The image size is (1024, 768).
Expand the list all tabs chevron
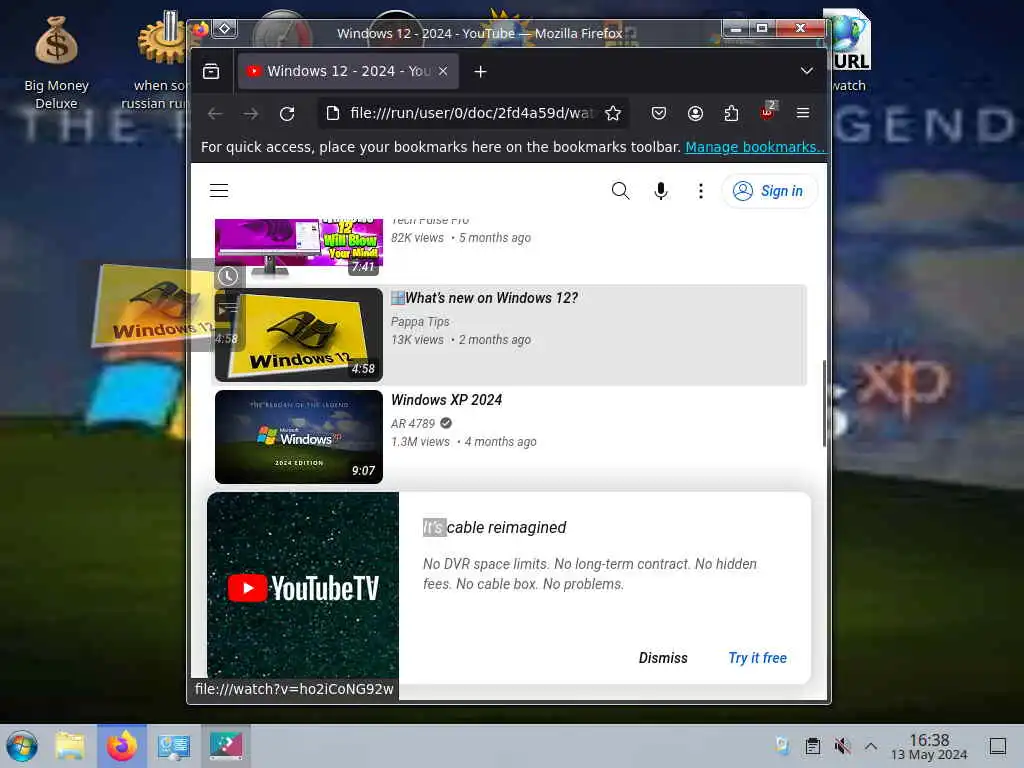(807, 71)
